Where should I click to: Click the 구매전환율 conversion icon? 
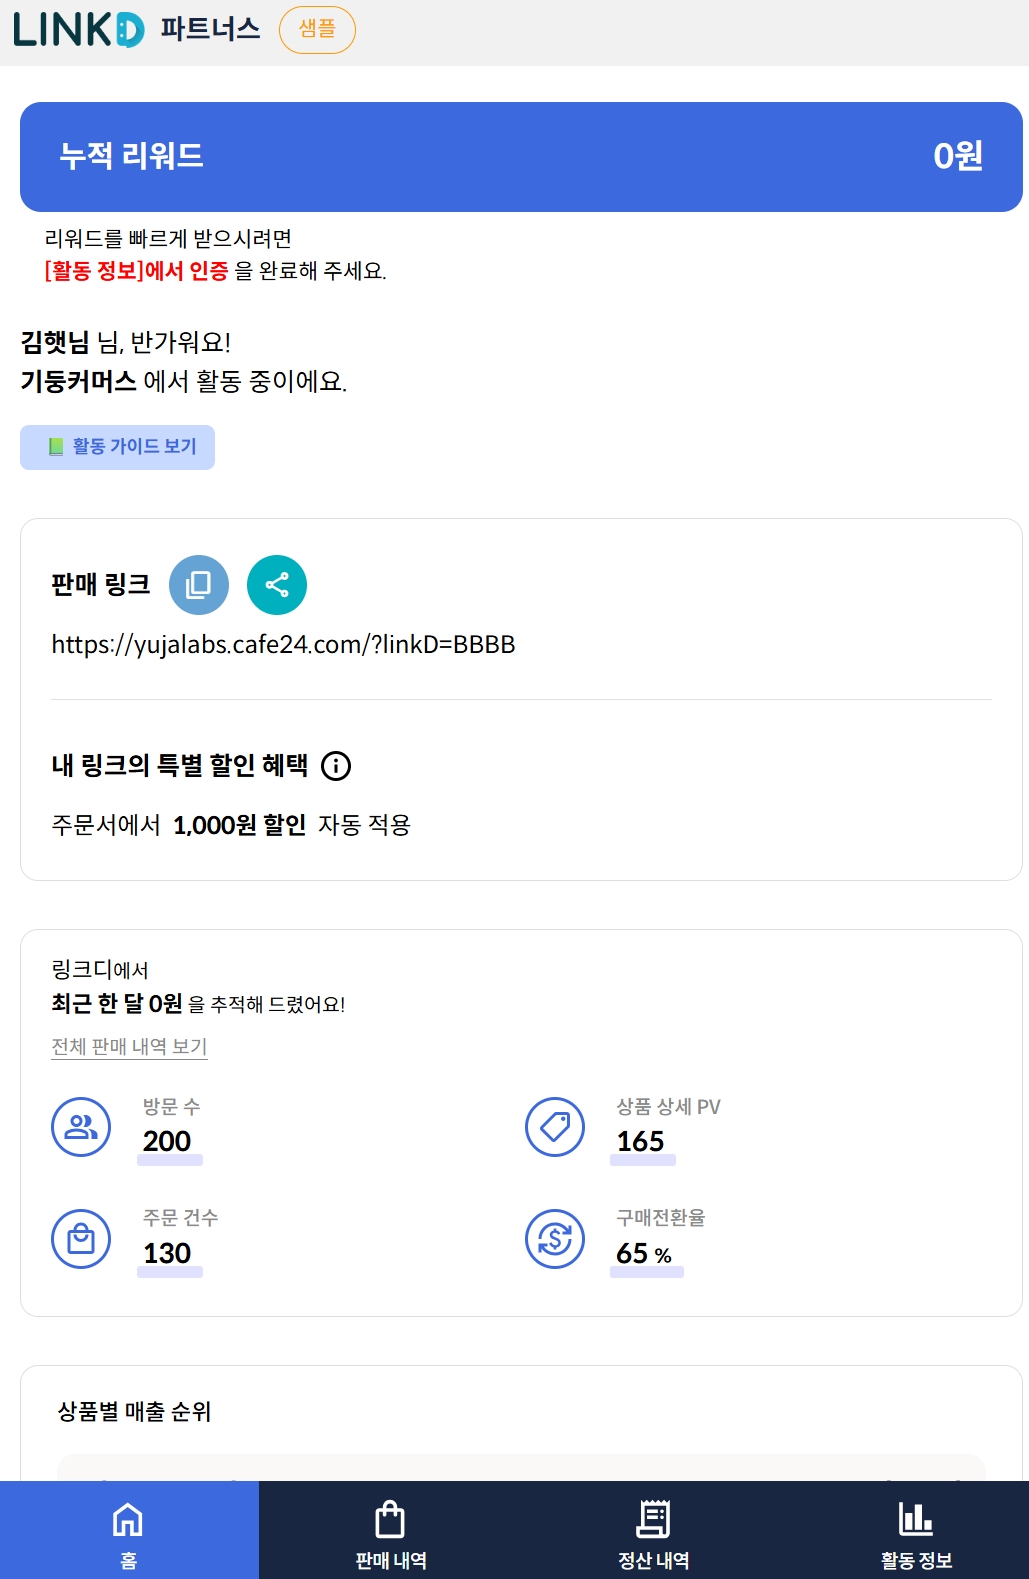[x=555, y=1239]
